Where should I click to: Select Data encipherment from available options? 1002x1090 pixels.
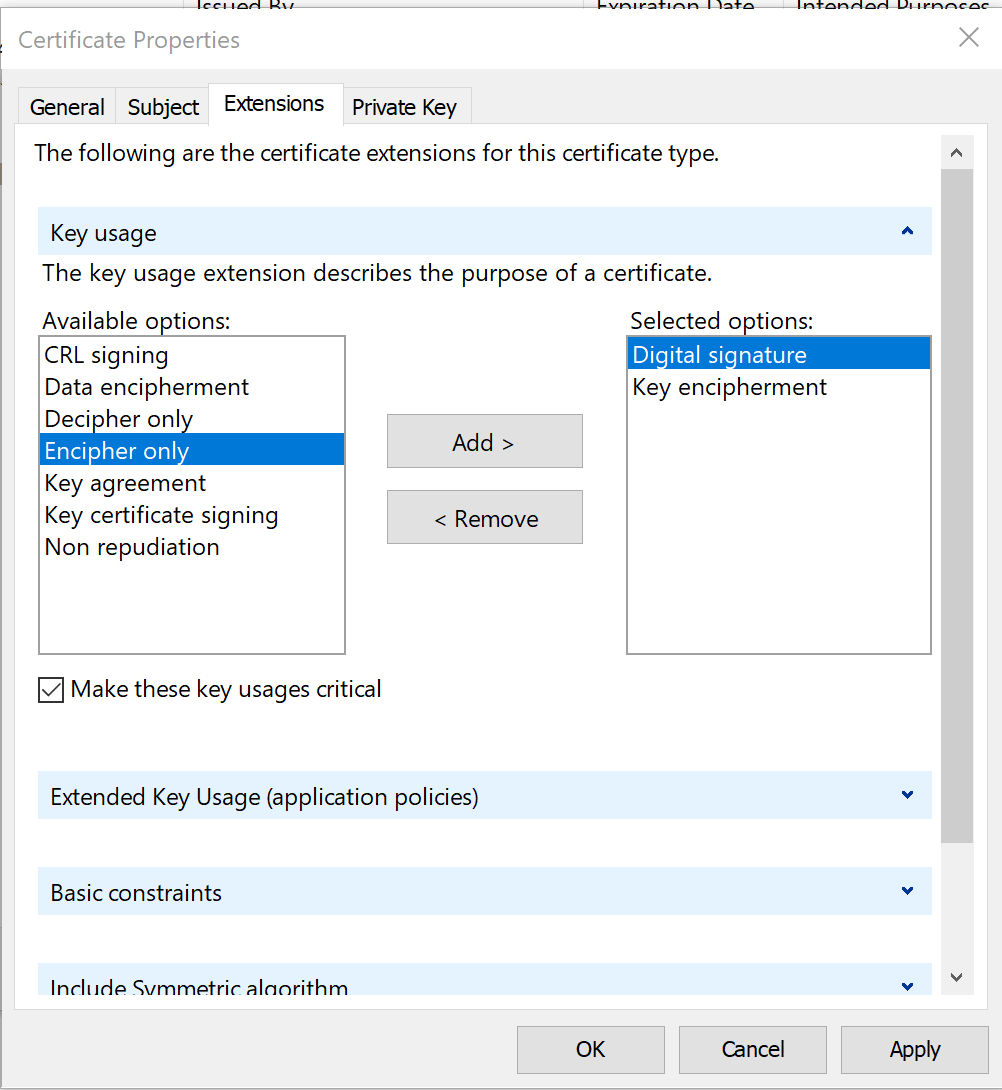coord(146,386)
